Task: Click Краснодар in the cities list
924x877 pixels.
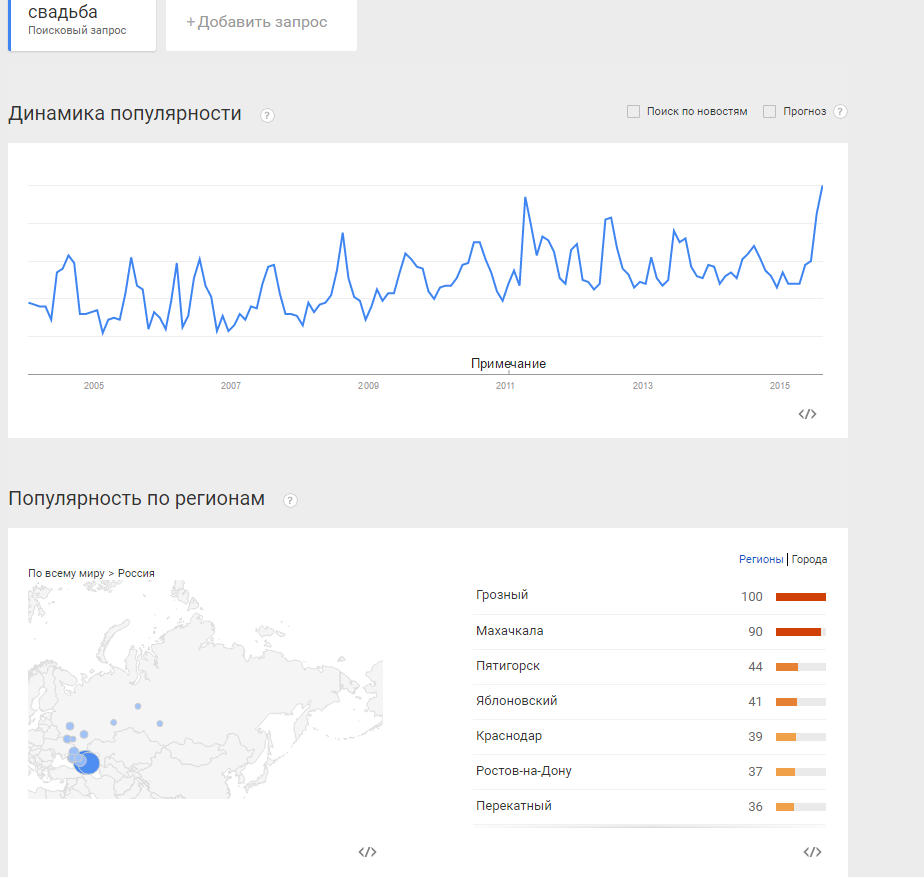Action: (x=509, y=736)
